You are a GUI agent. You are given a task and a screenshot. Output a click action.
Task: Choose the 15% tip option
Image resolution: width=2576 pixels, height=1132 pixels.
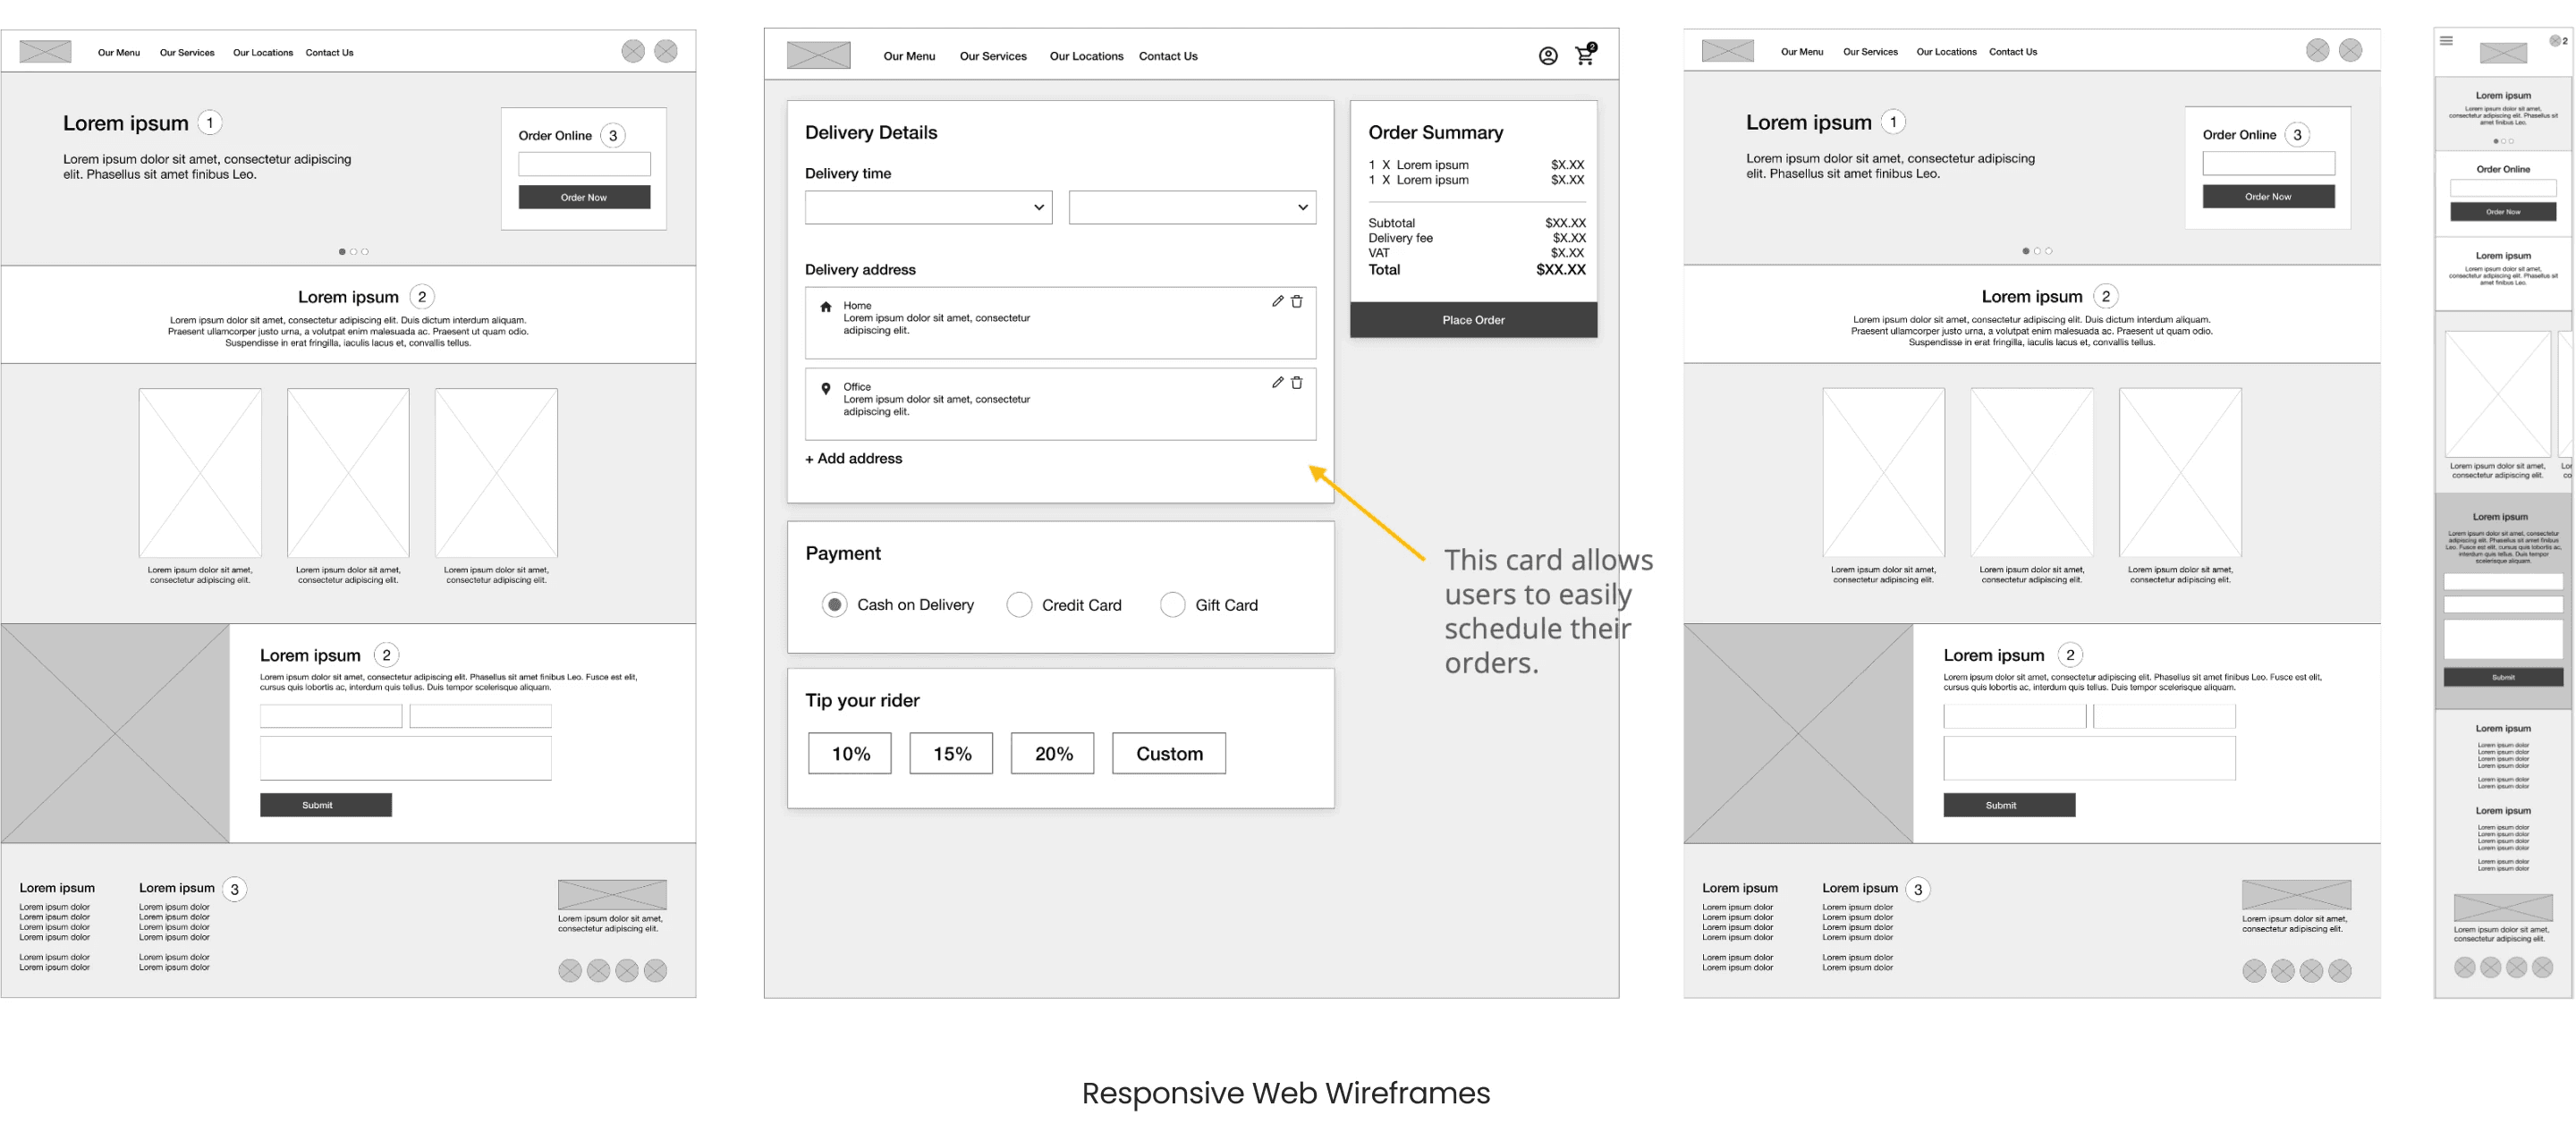[x=951, y=753]
